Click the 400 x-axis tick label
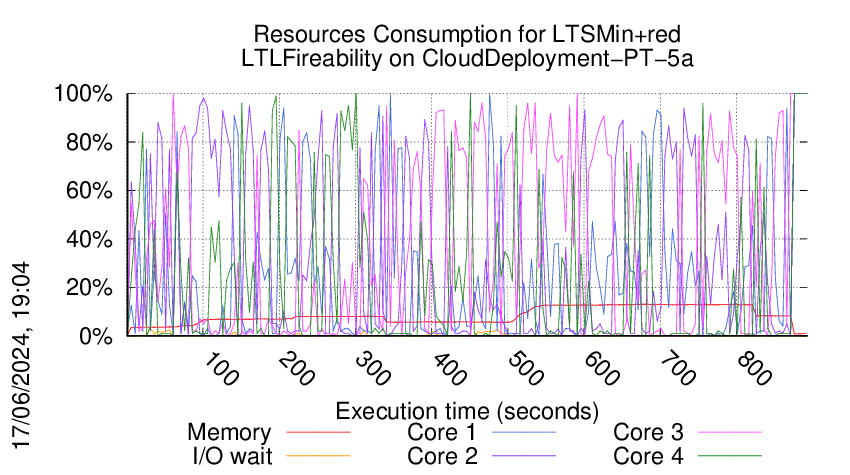The height and width of the screenshot is (475, 850). 449,369
